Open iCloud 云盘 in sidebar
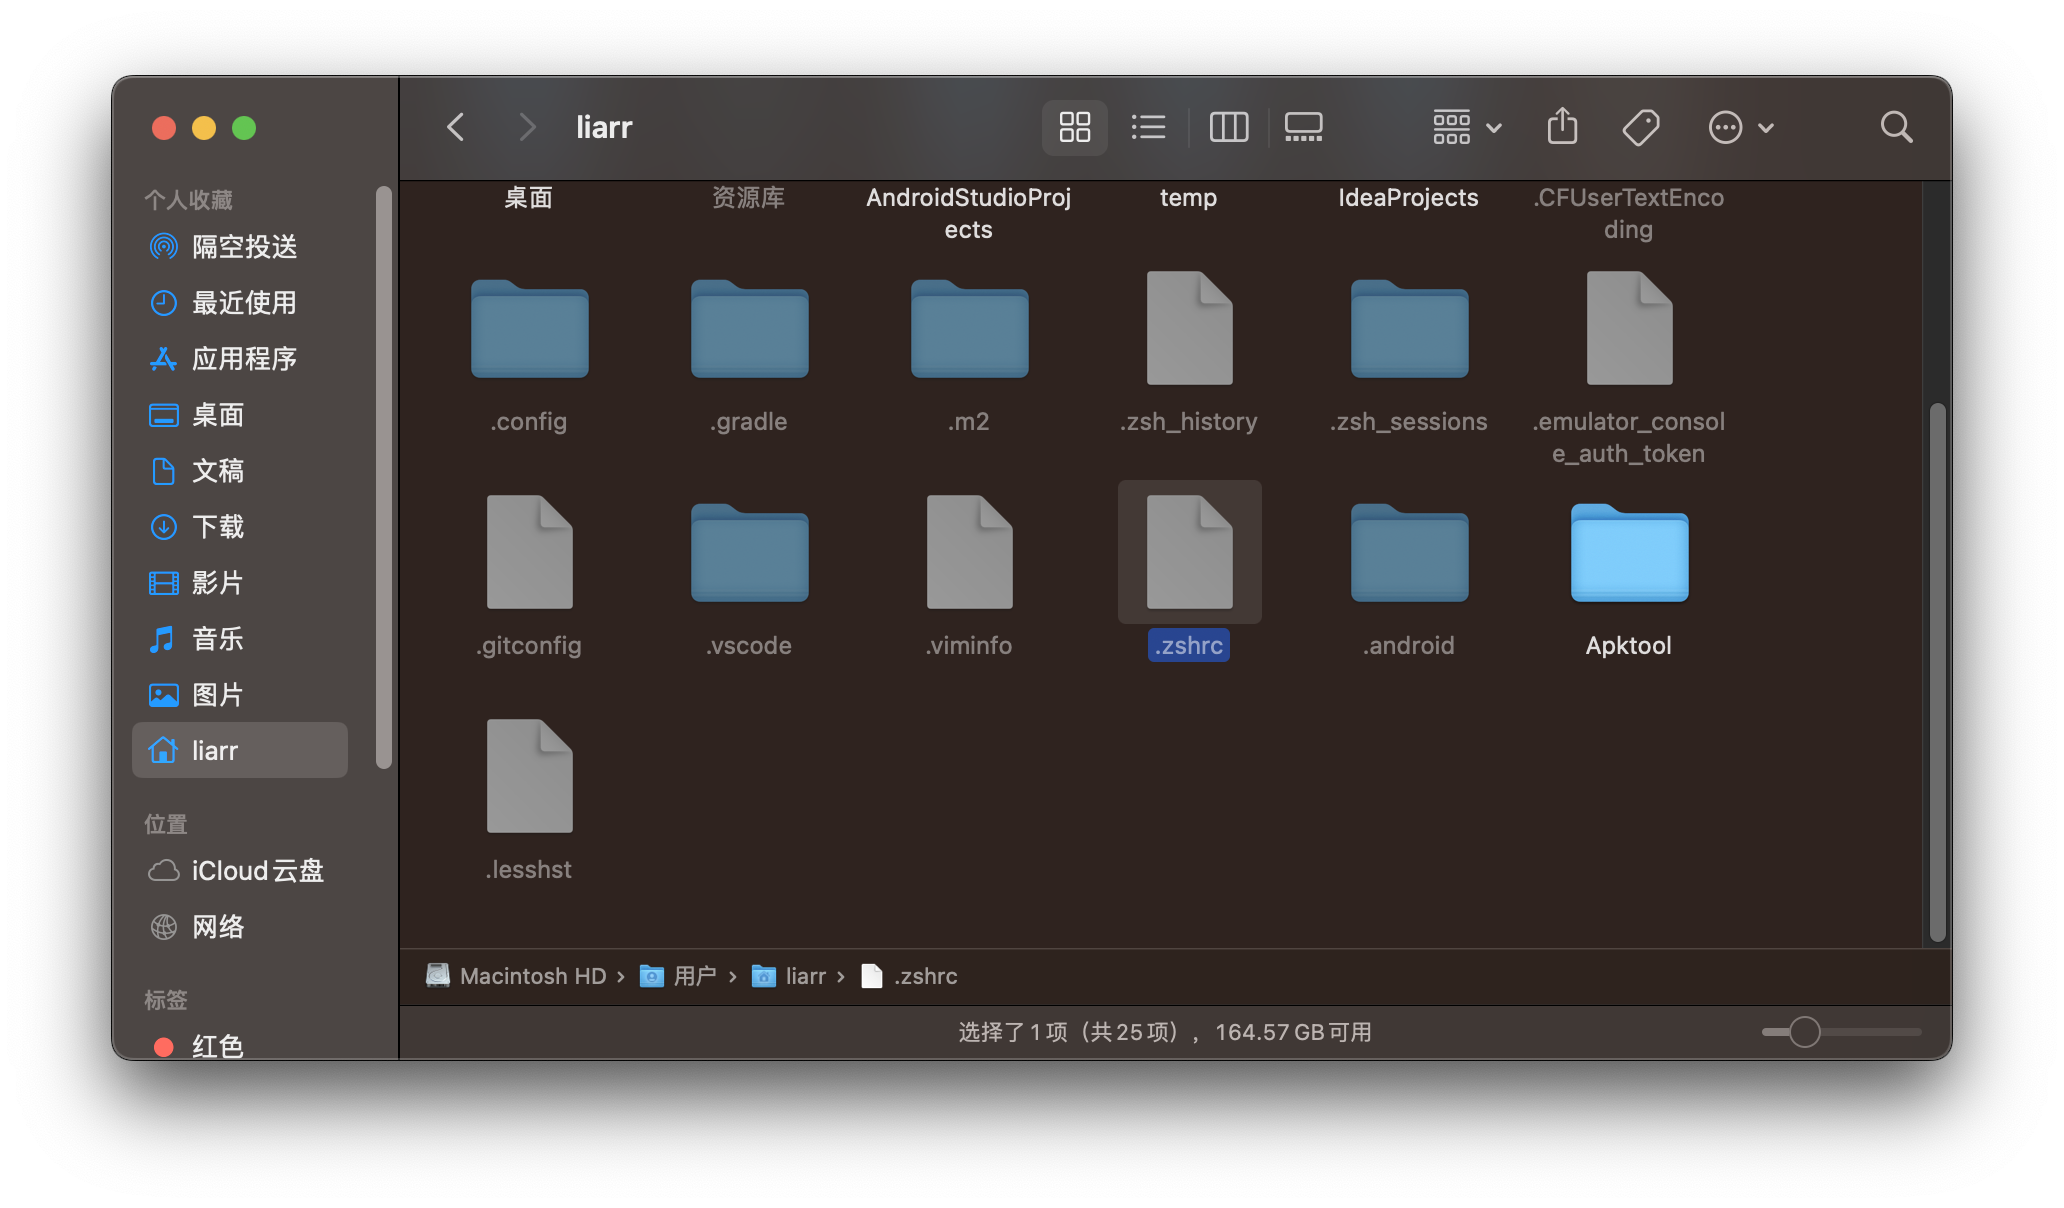 point(240,870)
